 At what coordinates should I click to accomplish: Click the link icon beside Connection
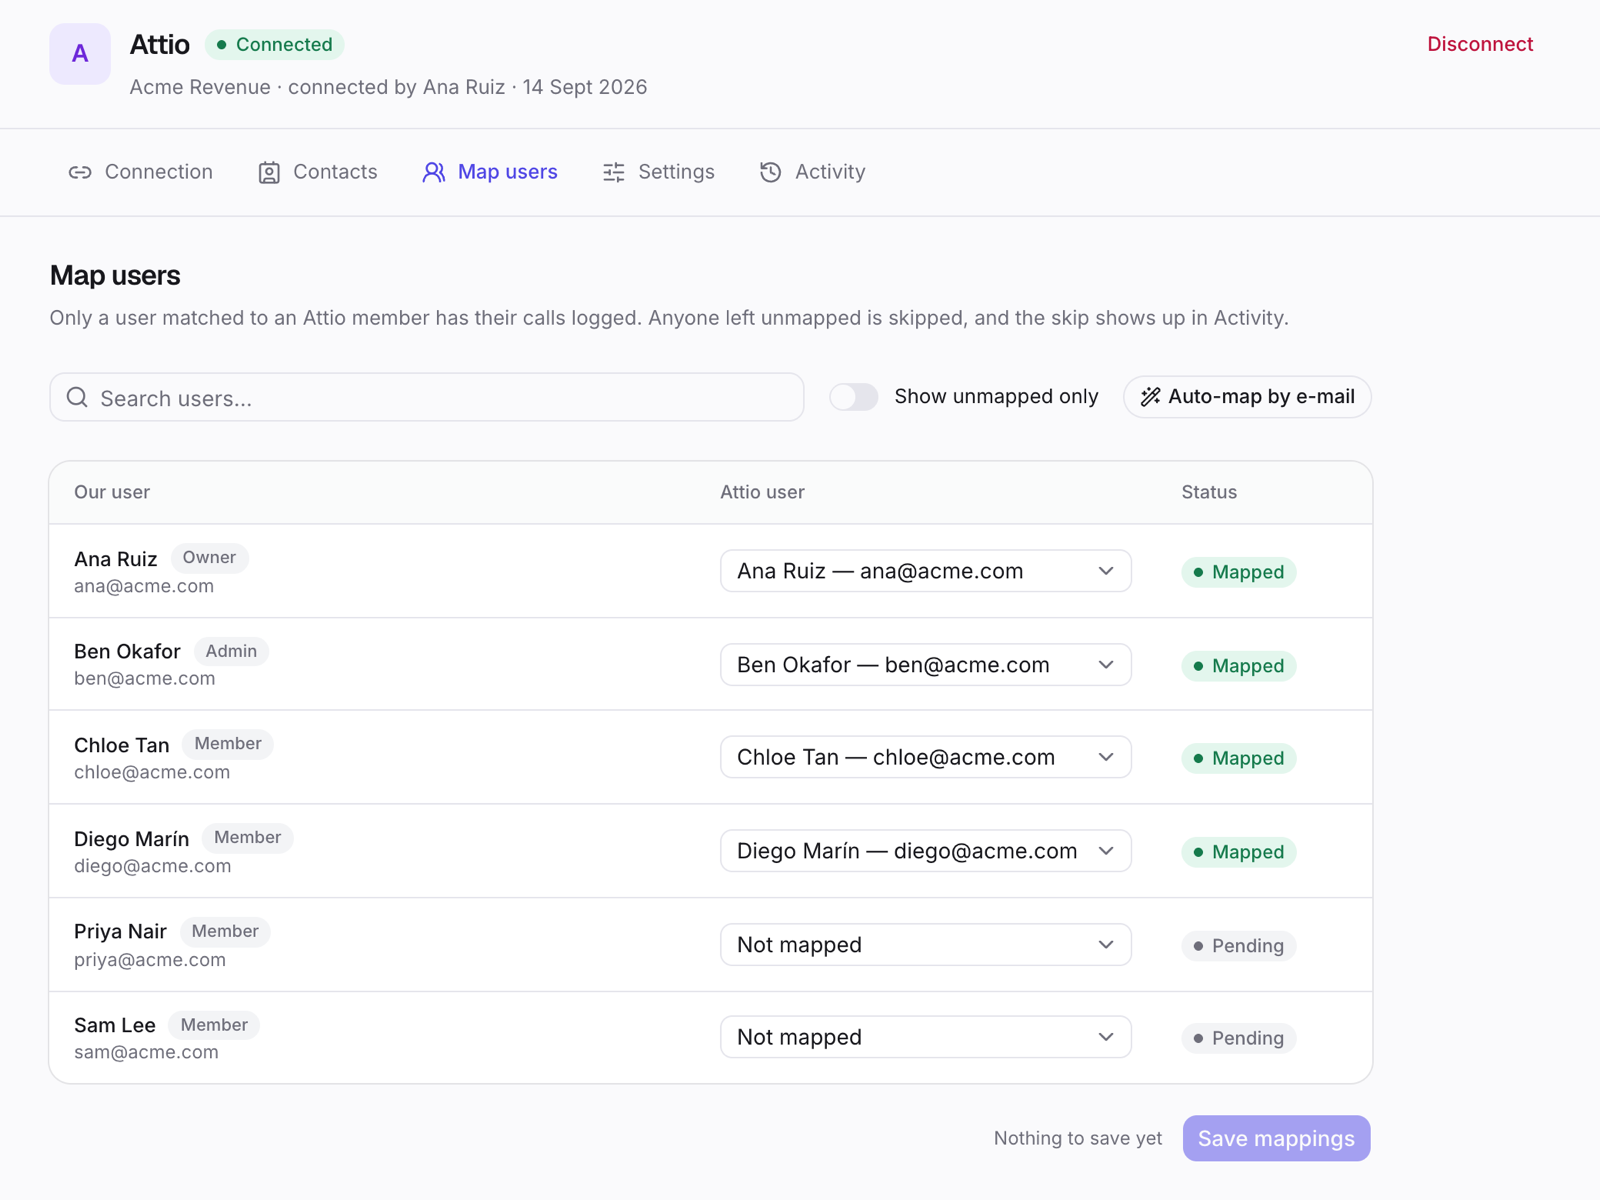[x=80, y=173]
